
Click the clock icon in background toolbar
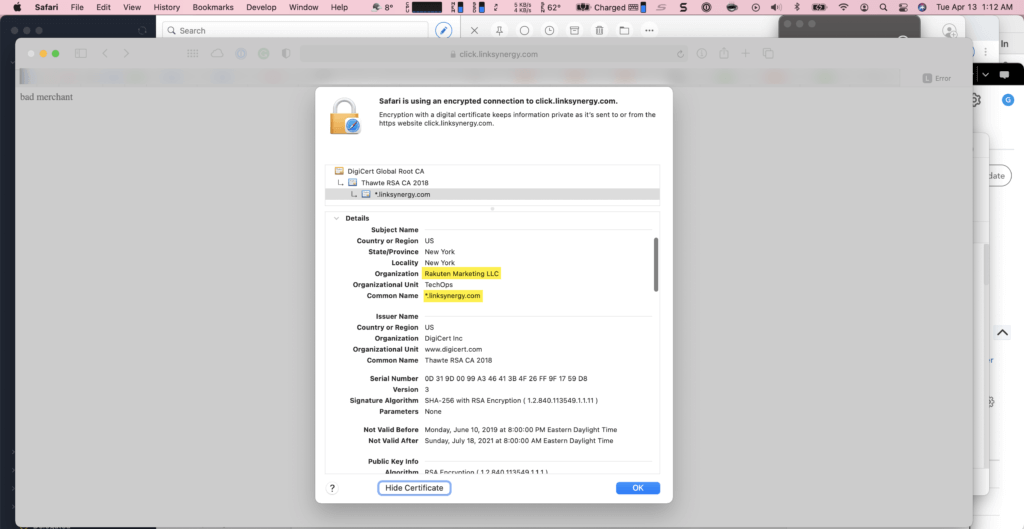click(549, 31)
